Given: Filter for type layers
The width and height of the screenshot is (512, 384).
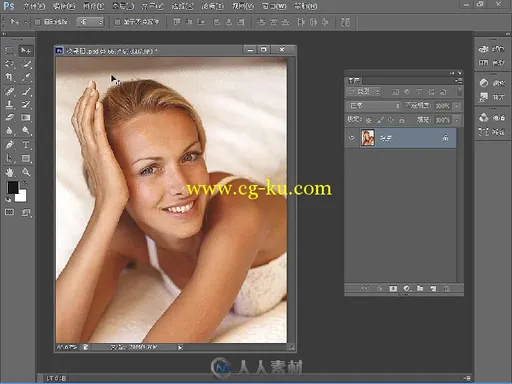Looking at the screenshot, I should click(x=419, y=92).
